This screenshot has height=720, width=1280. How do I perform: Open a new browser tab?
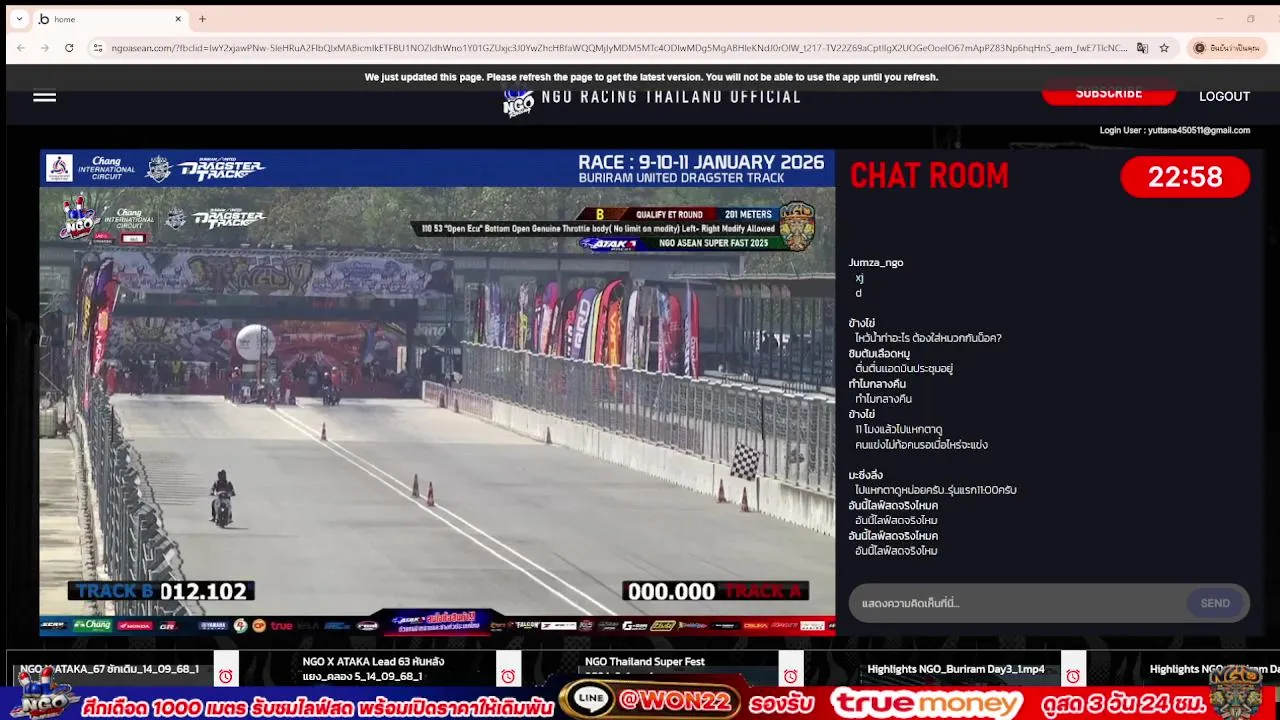[202, 19]
